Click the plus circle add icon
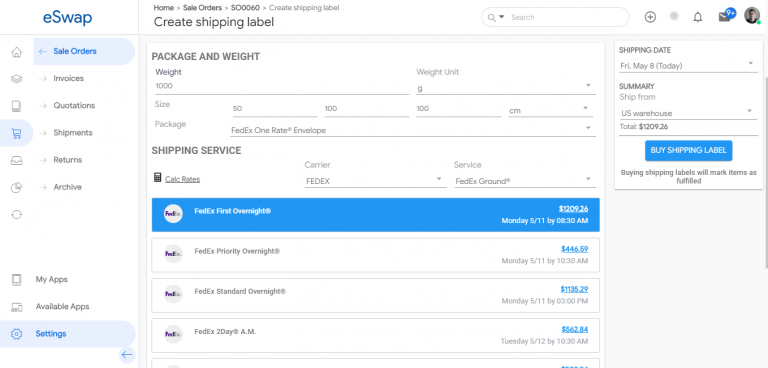768x368 pixels. click(650, 17)
